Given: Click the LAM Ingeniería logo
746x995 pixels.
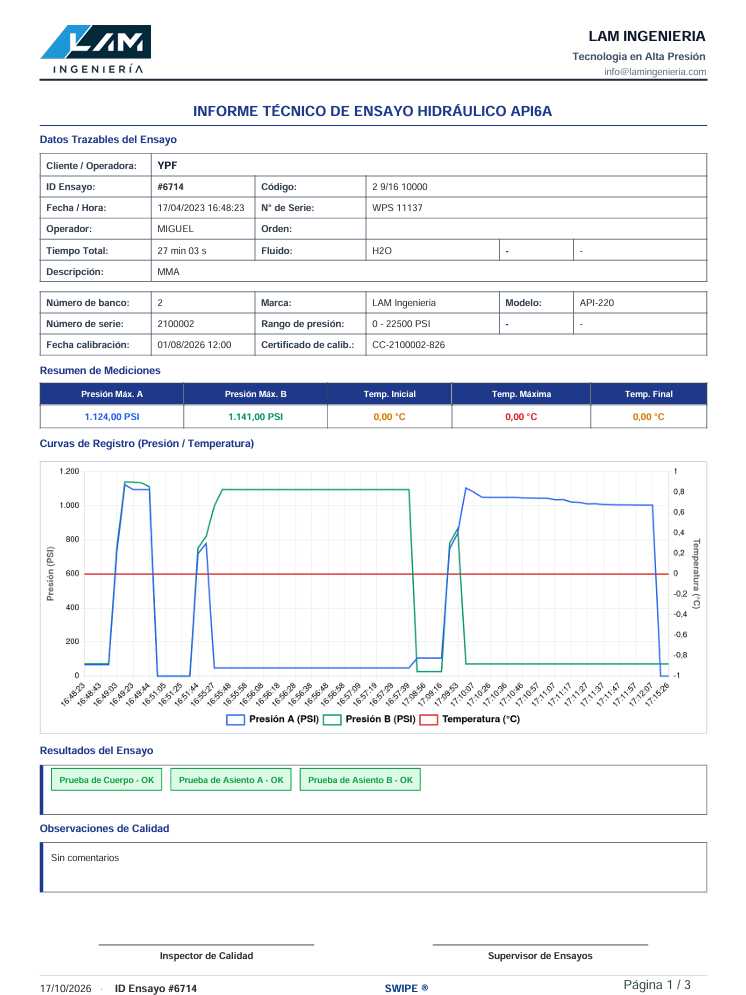Looking at the screenshot, I should click(x=96, y=49).
